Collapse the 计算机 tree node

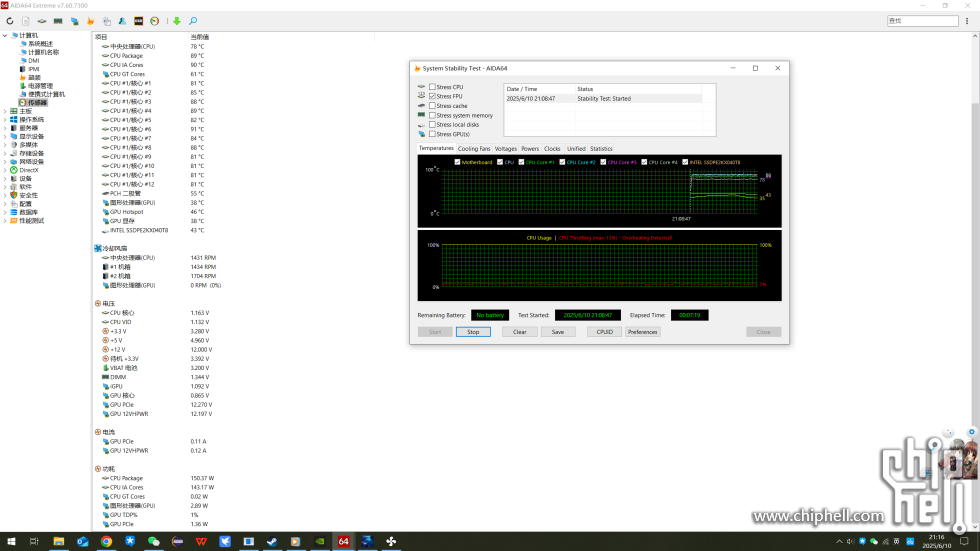pyautogui.click(x=5, y=36)
